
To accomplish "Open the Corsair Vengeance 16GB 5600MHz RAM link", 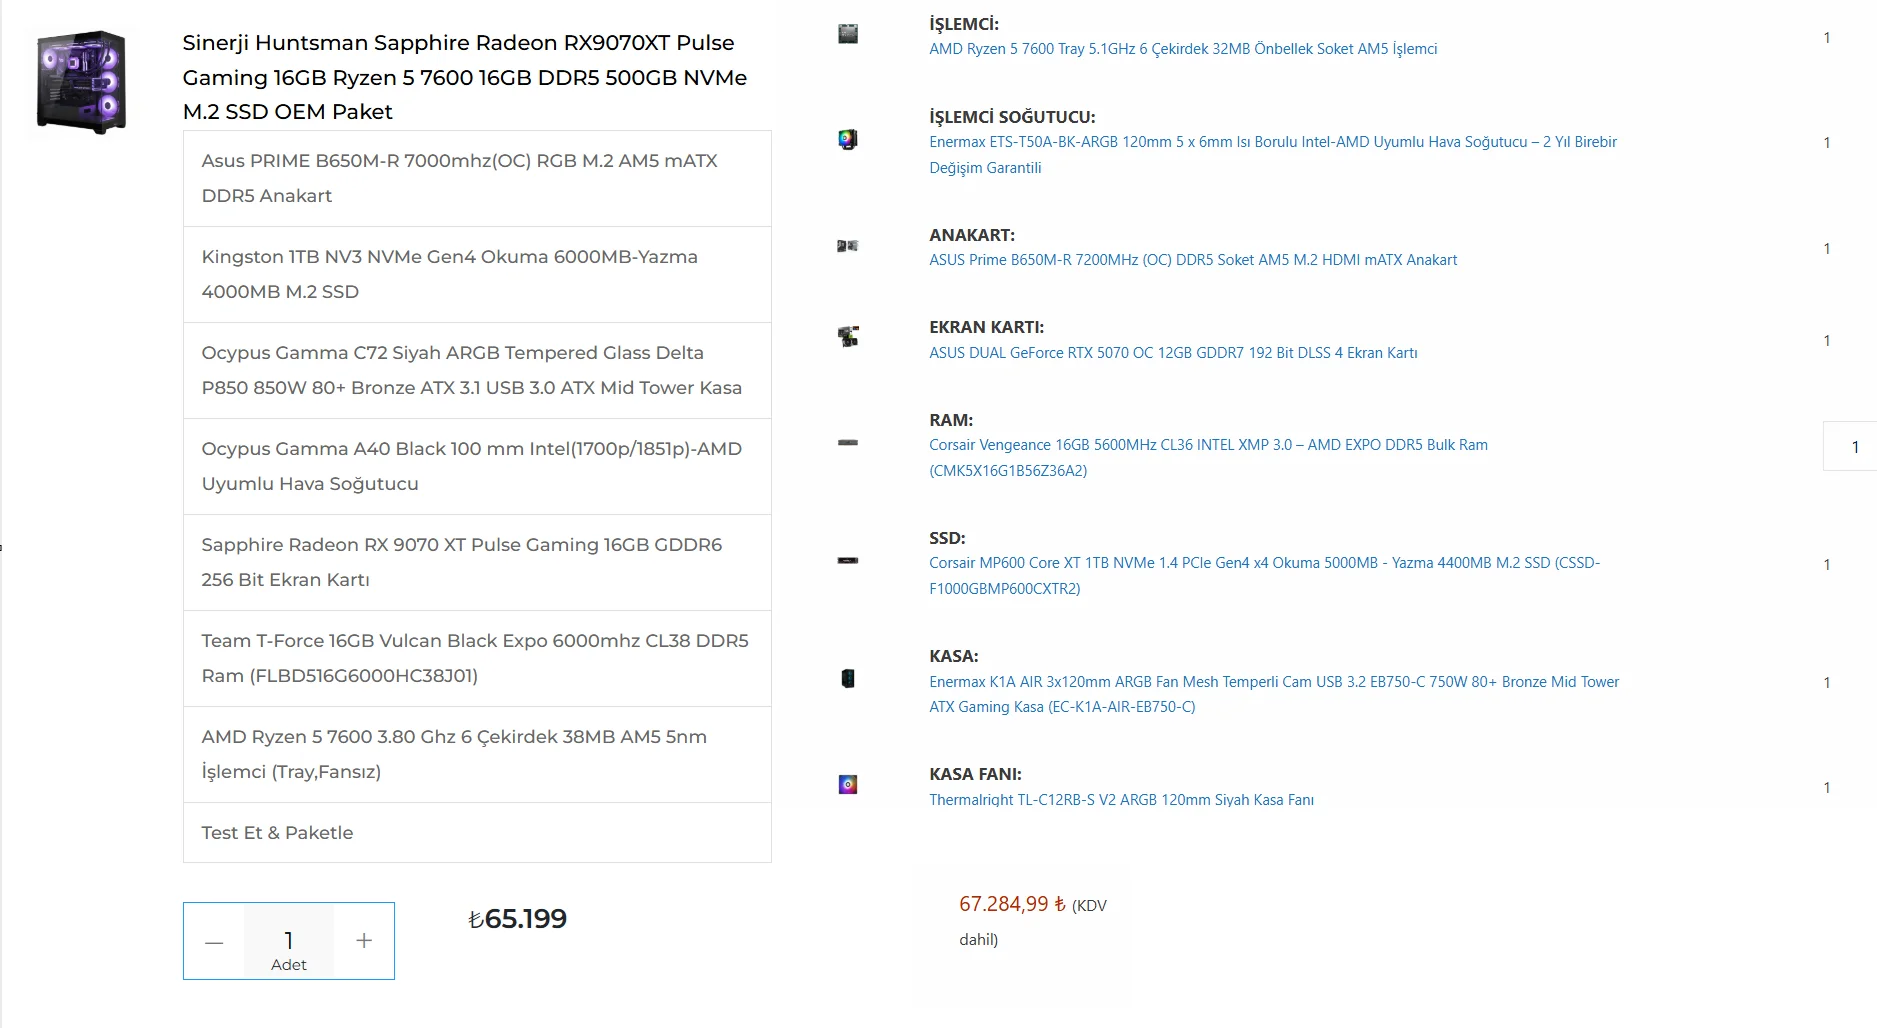I will (1208, 457).
